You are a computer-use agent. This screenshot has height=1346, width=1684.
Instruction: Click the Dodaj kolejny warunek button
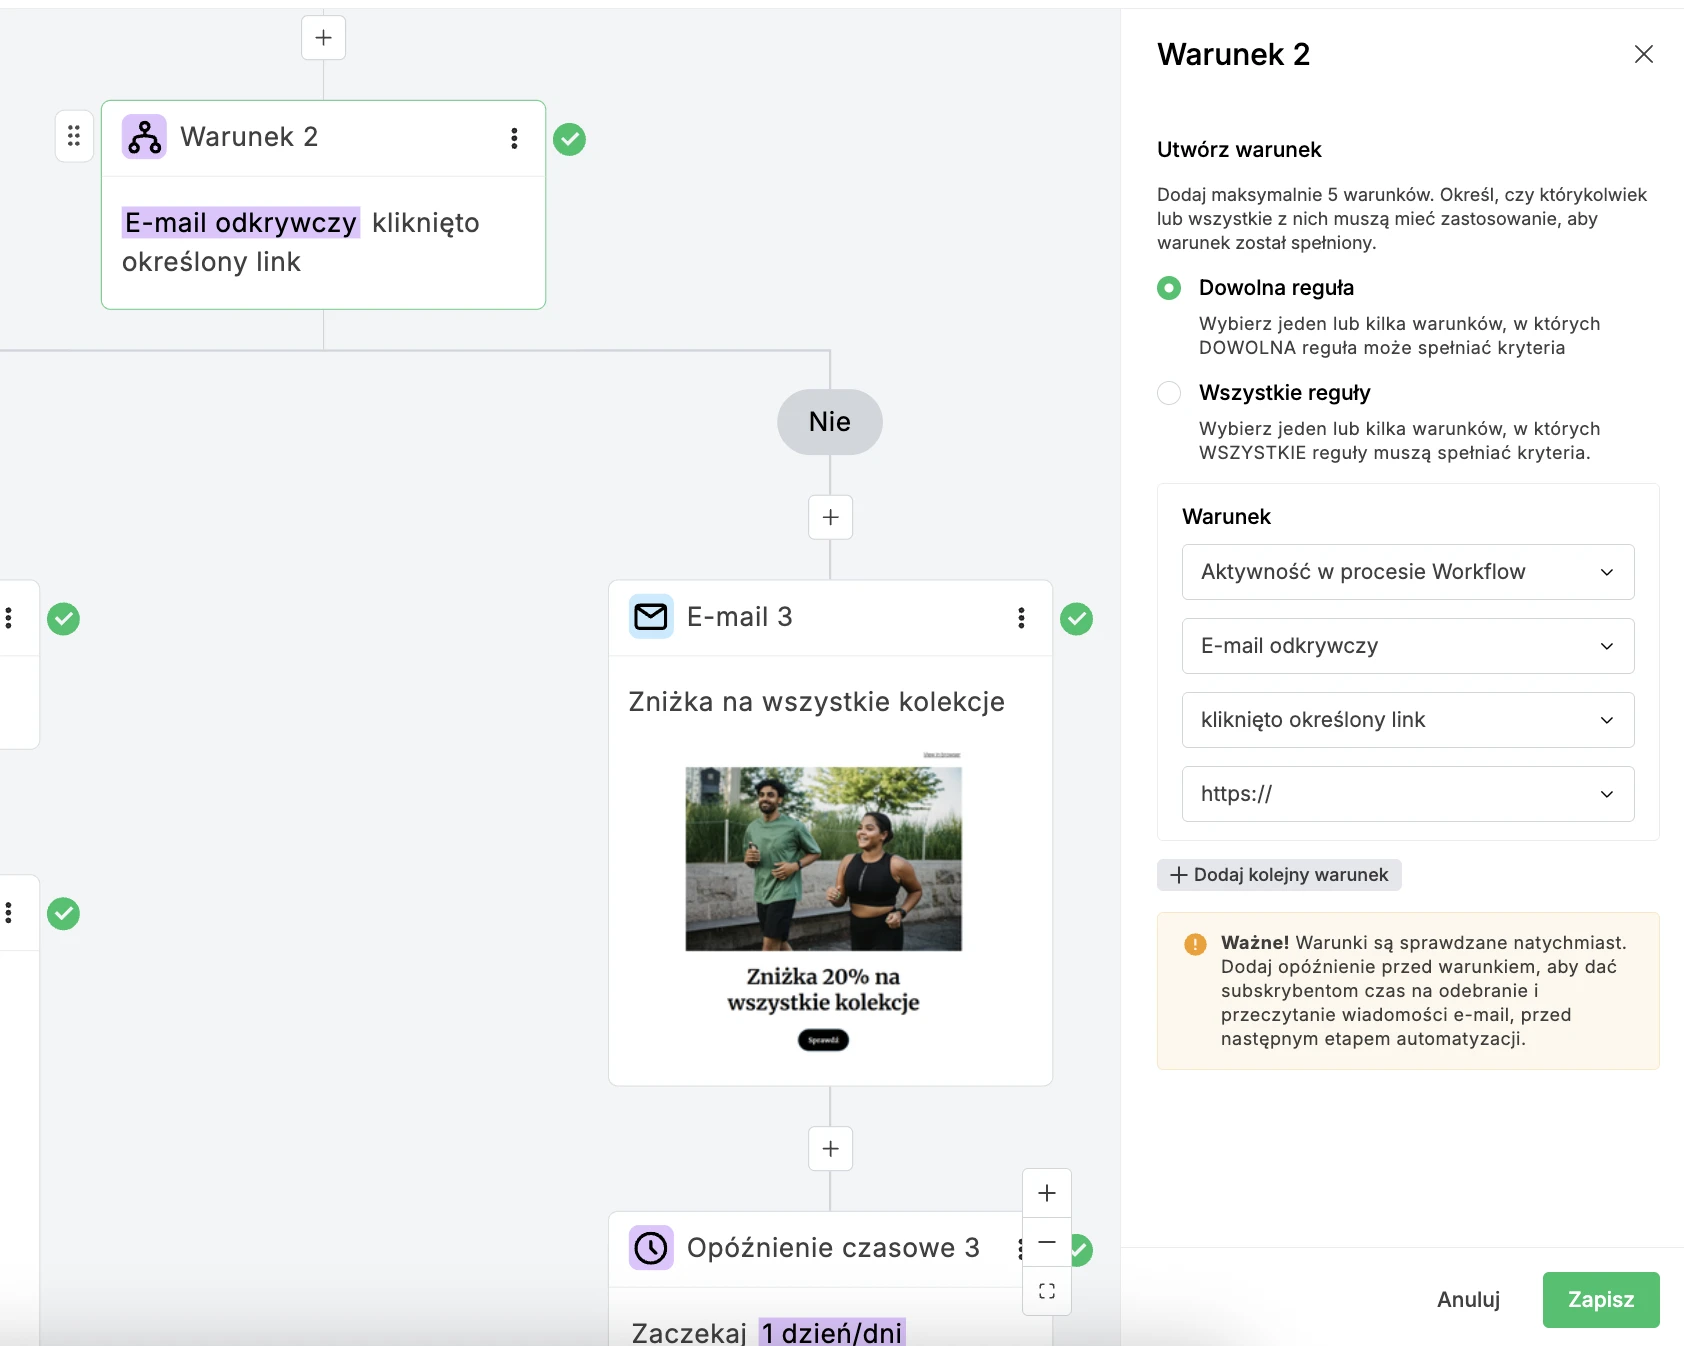click(1279, 874)
